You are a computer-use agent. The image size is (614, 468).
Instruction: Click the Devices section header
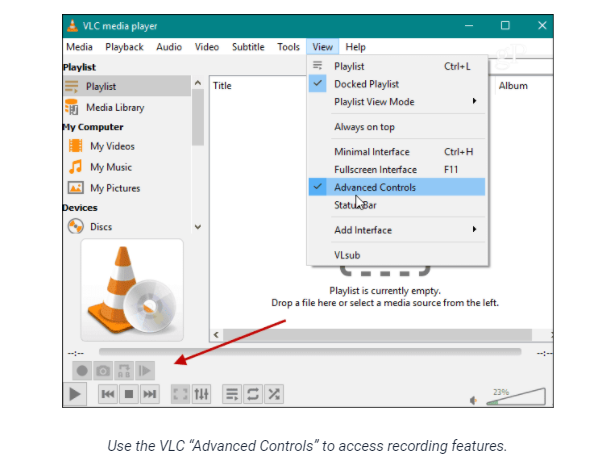[x=80, y=208]
